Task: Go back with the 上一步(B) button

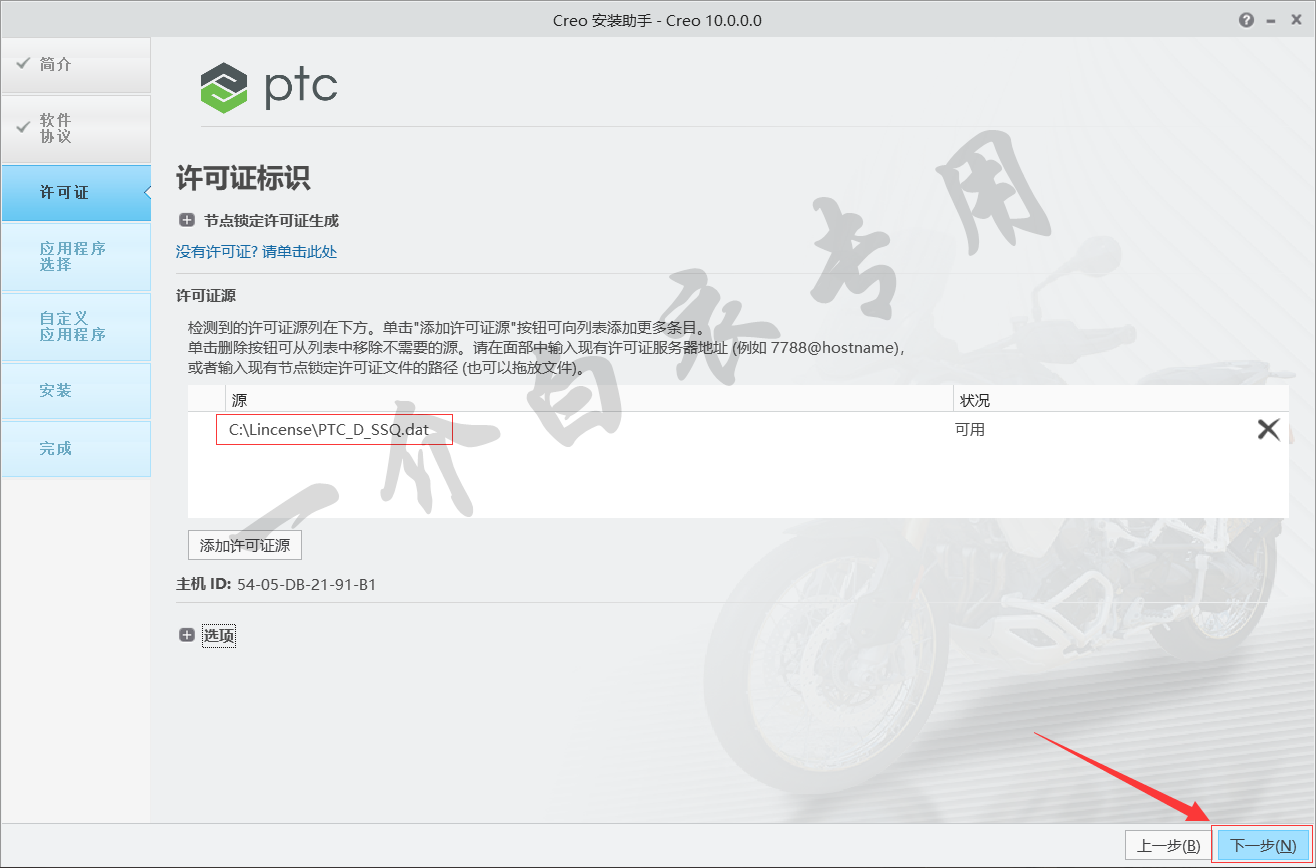Action: (x=1168, y=846)
